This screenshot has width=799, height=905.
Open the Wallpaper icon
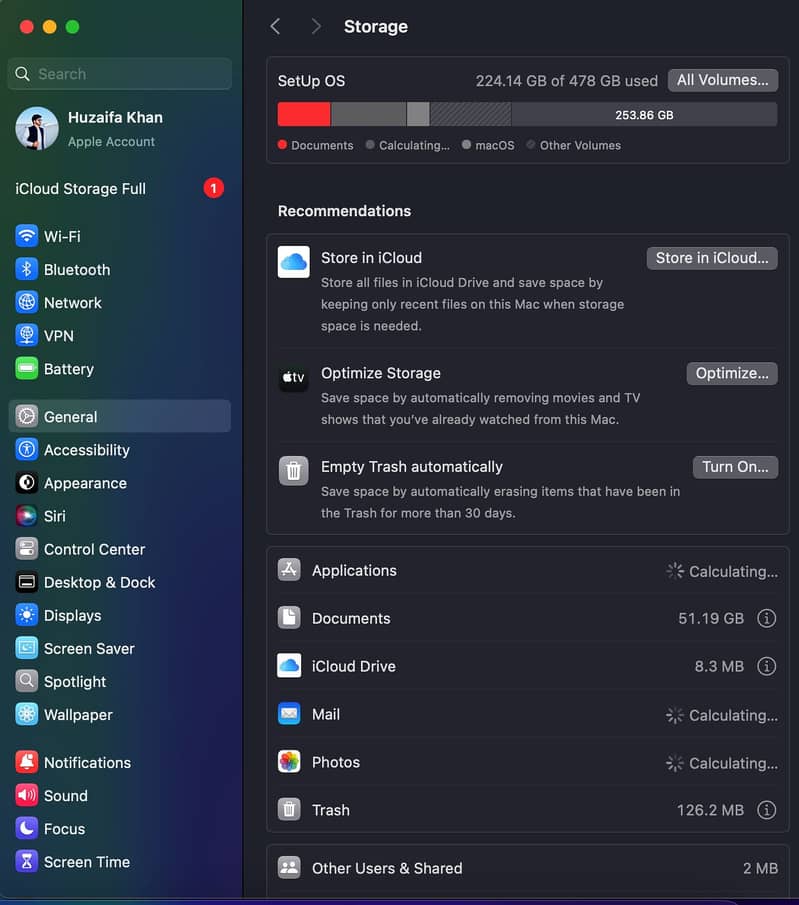click(27, 715)
